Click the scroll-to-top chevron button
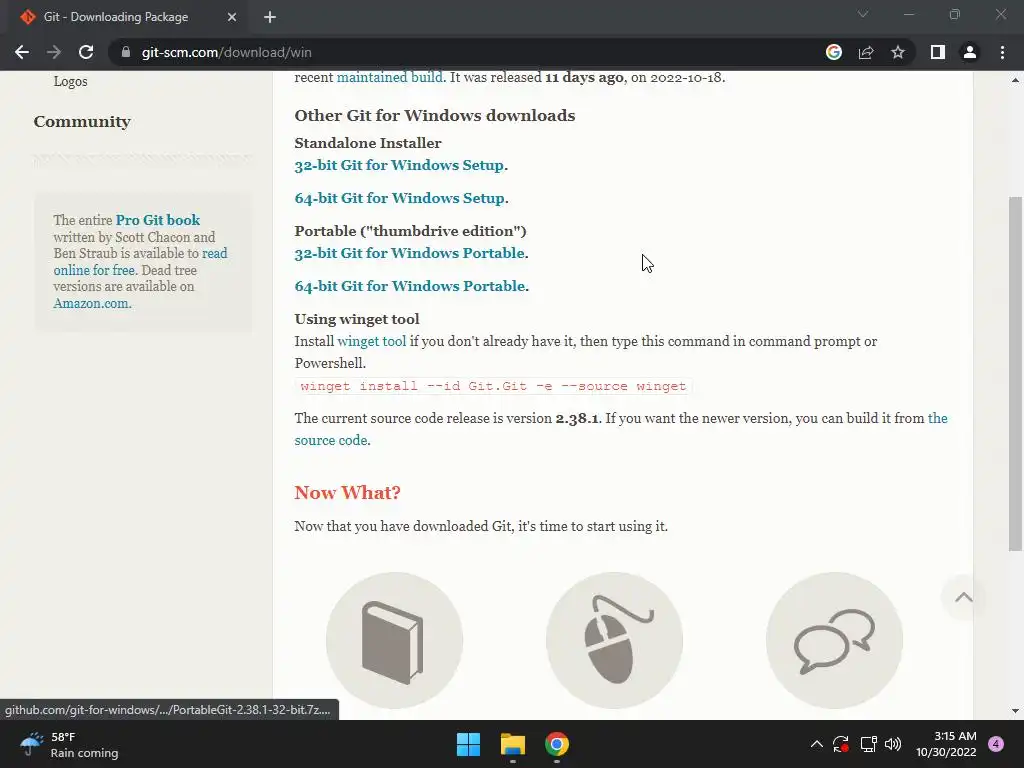This screenshot has width=1024, height=768. [x=963, y=598]
